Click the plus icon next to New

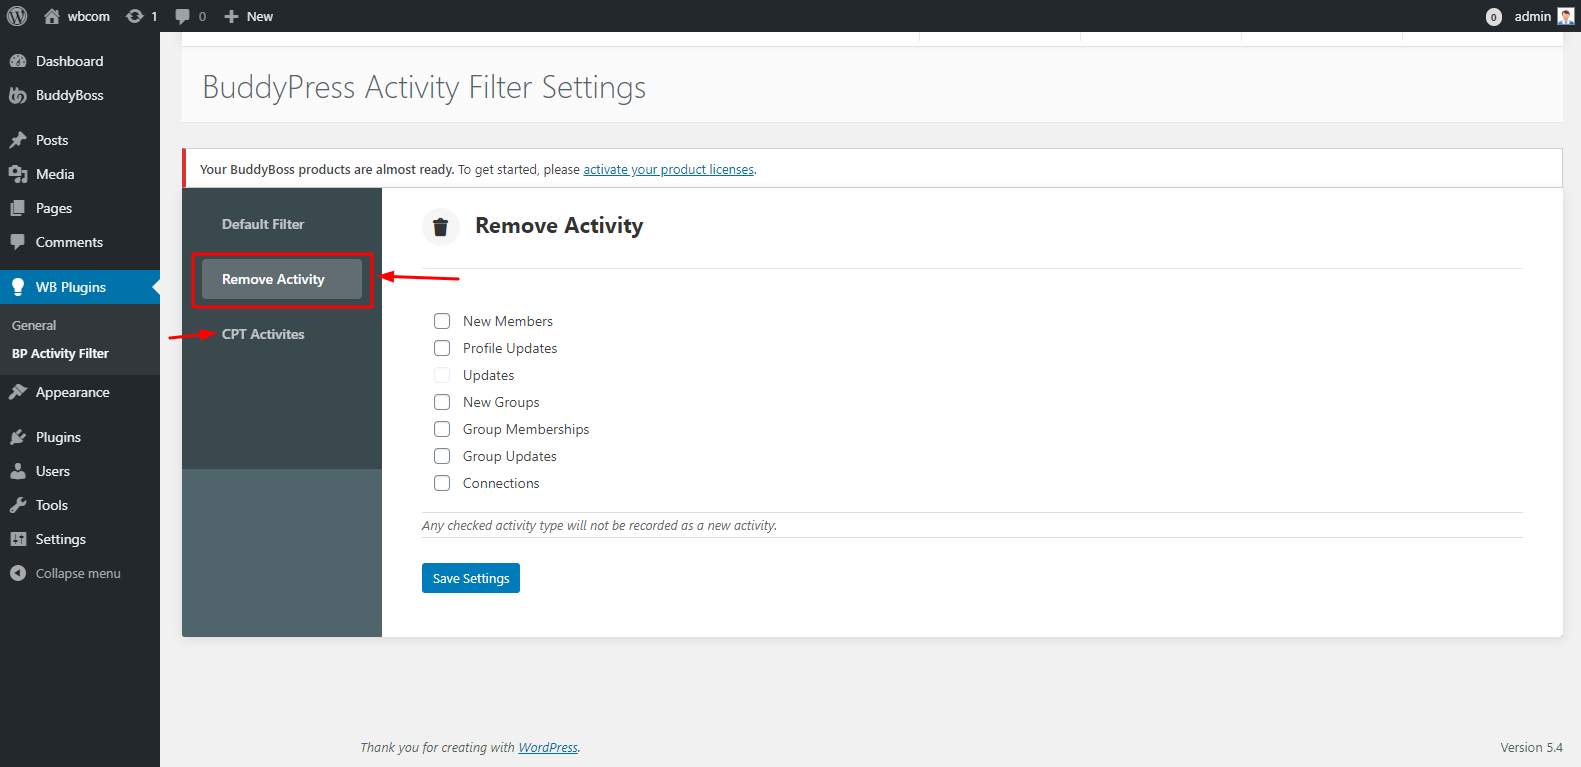coord(231,16)
